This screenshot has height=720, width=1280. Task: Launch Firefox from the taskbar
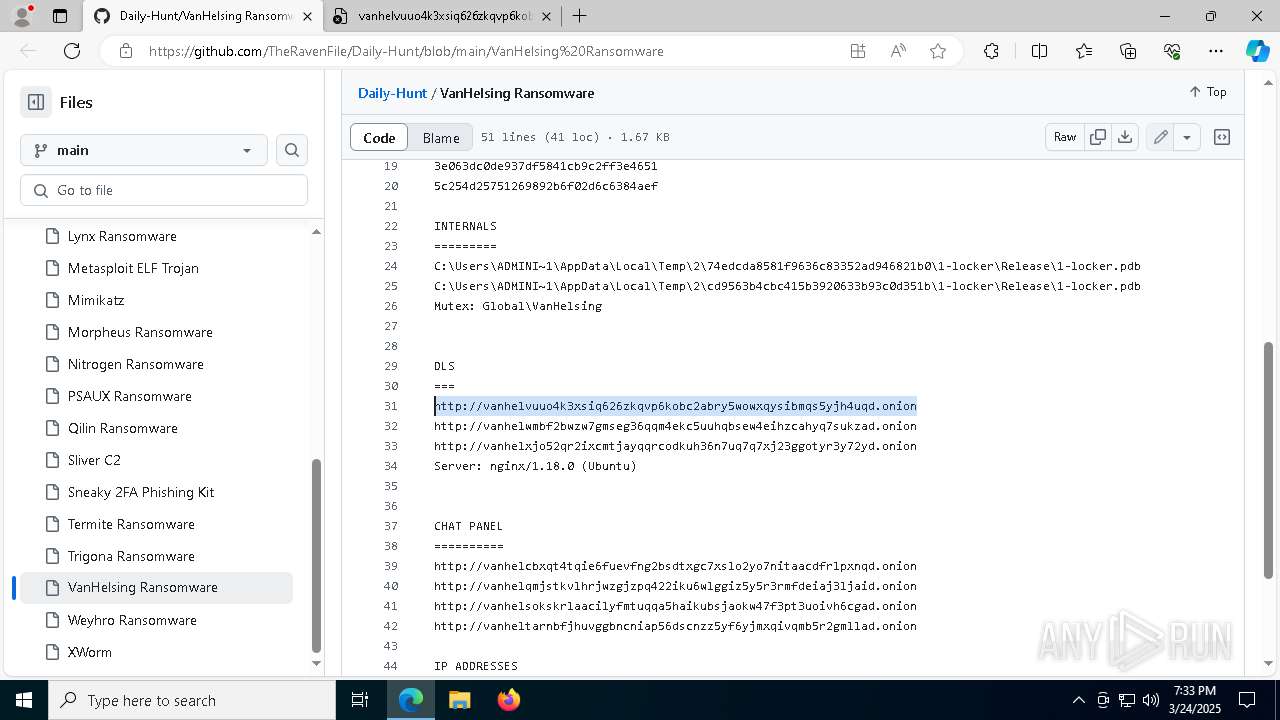[509, 700]
